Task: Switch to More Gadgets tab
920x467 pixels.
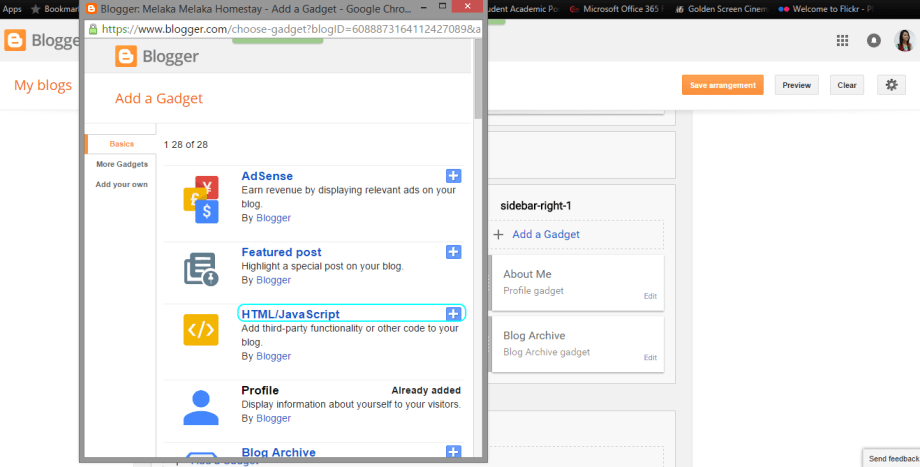Action: [x=122, y=164]
